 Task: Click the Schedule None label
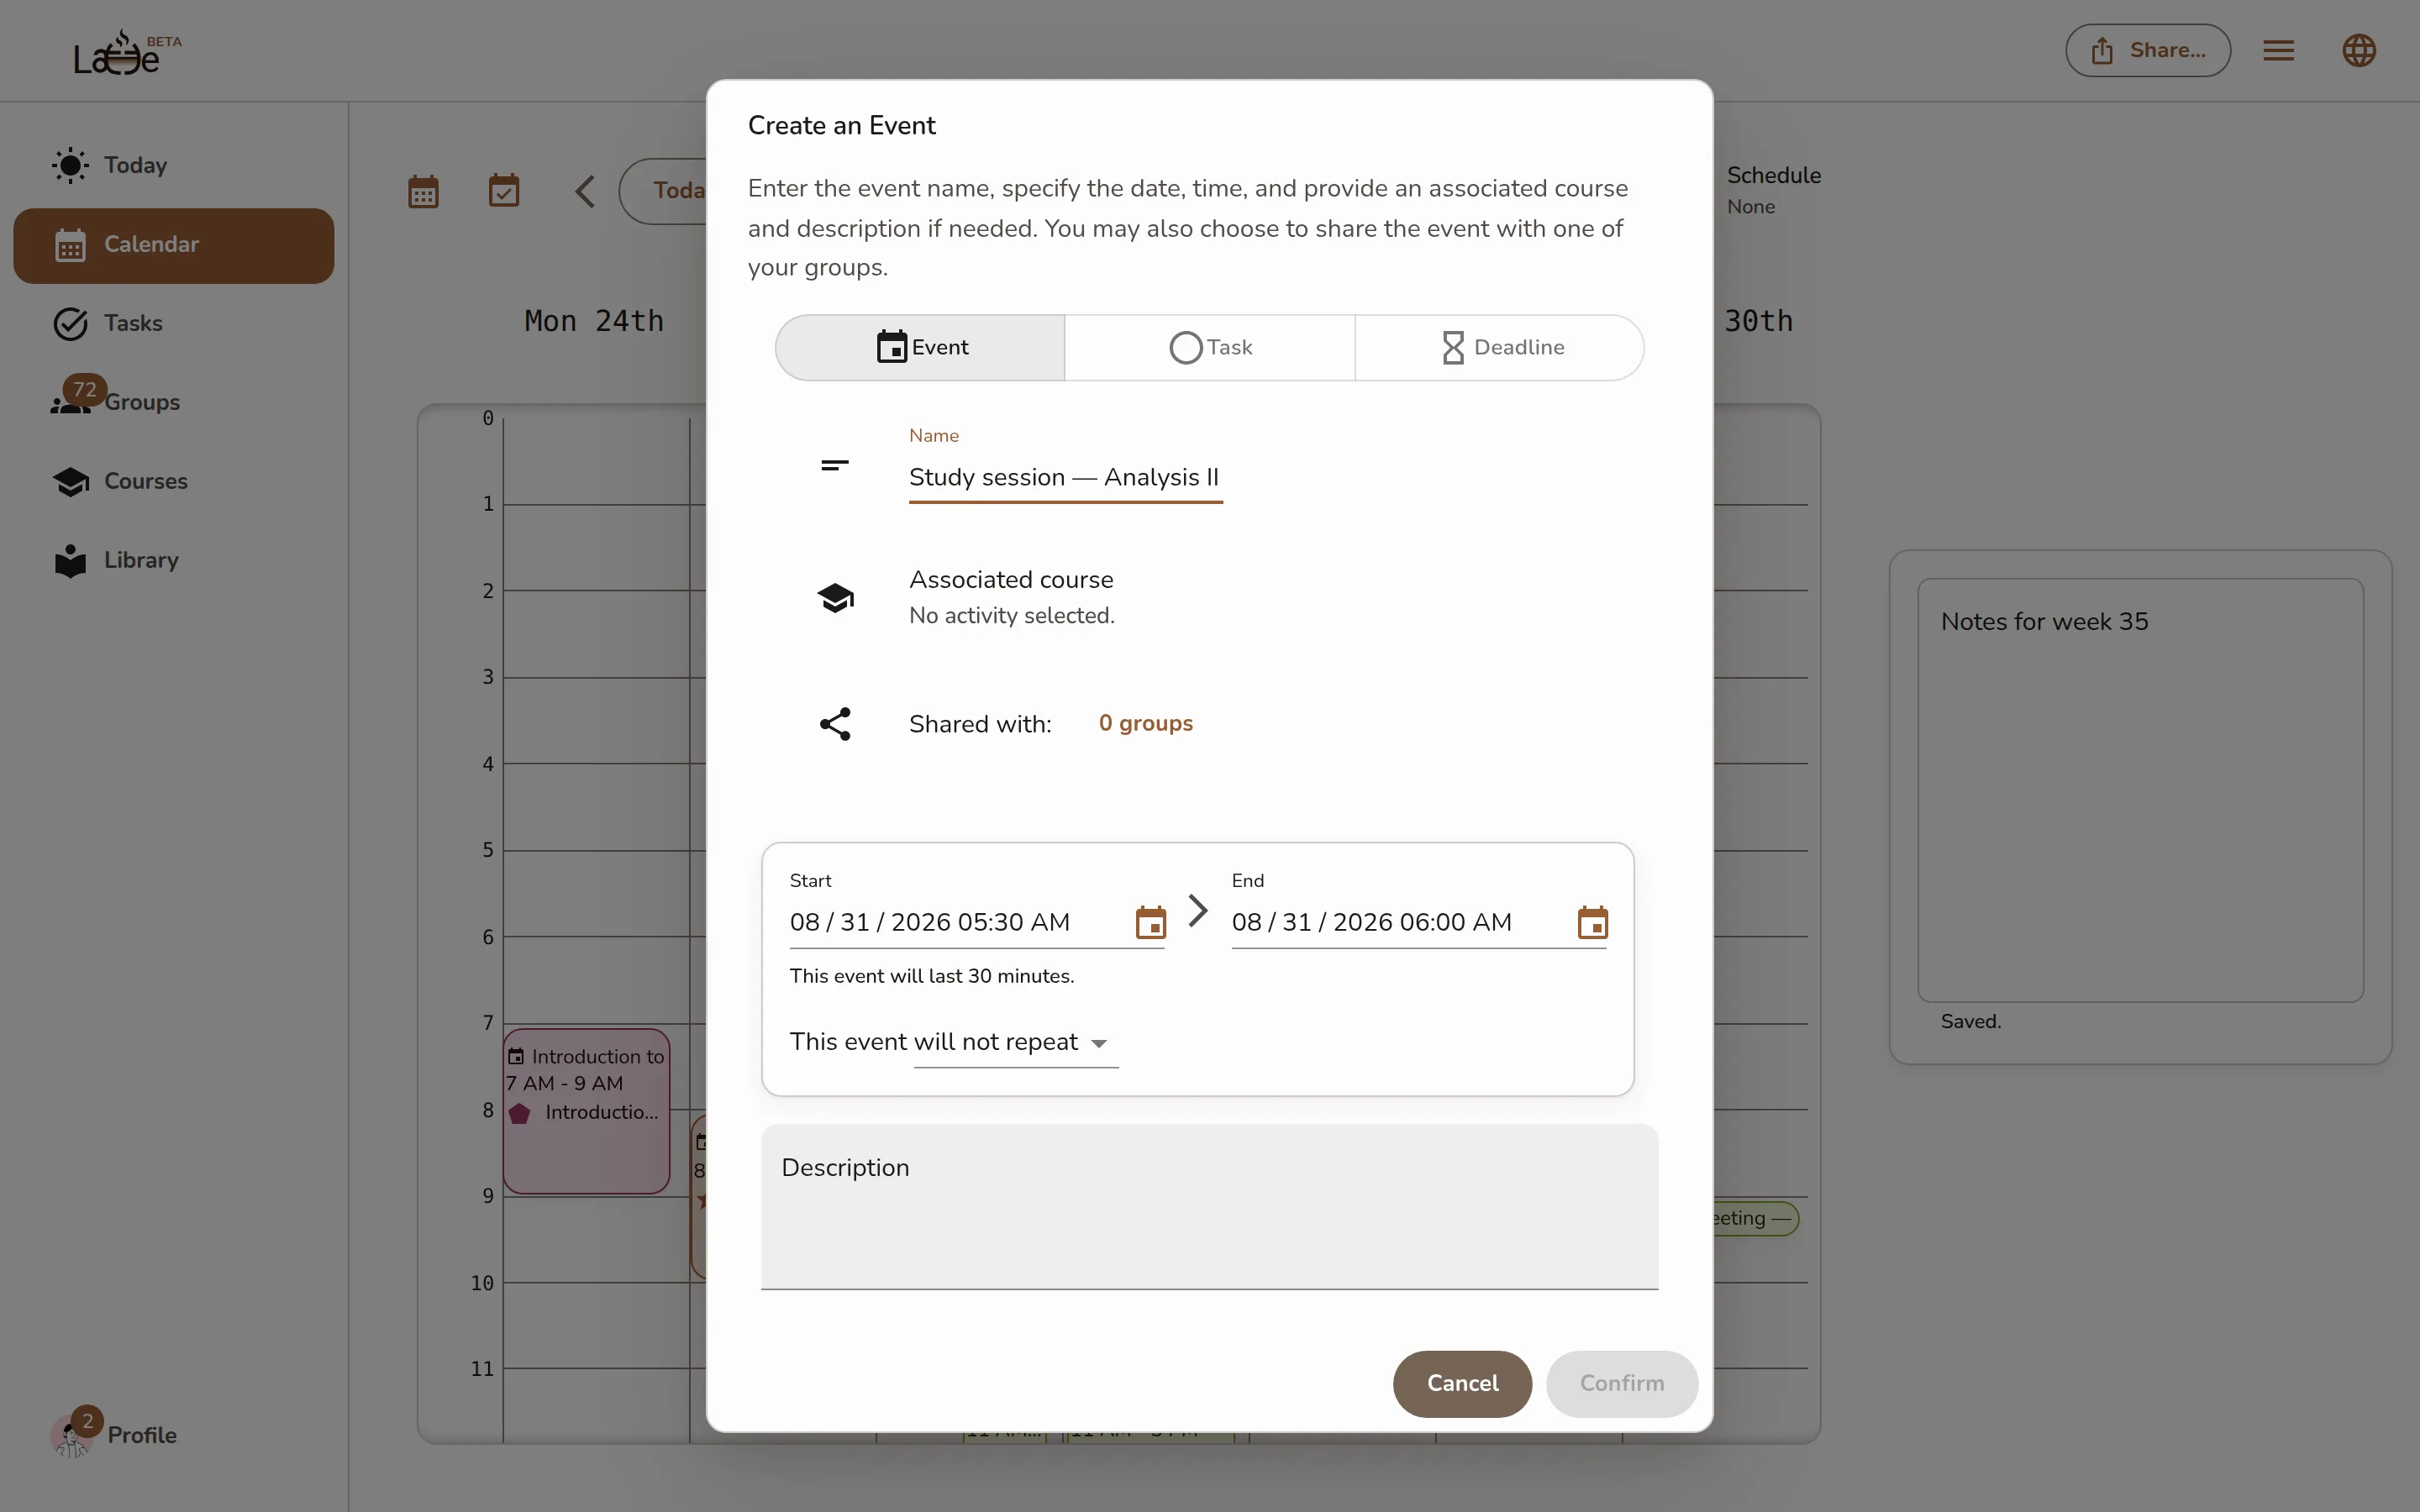tap(1773, 190)
